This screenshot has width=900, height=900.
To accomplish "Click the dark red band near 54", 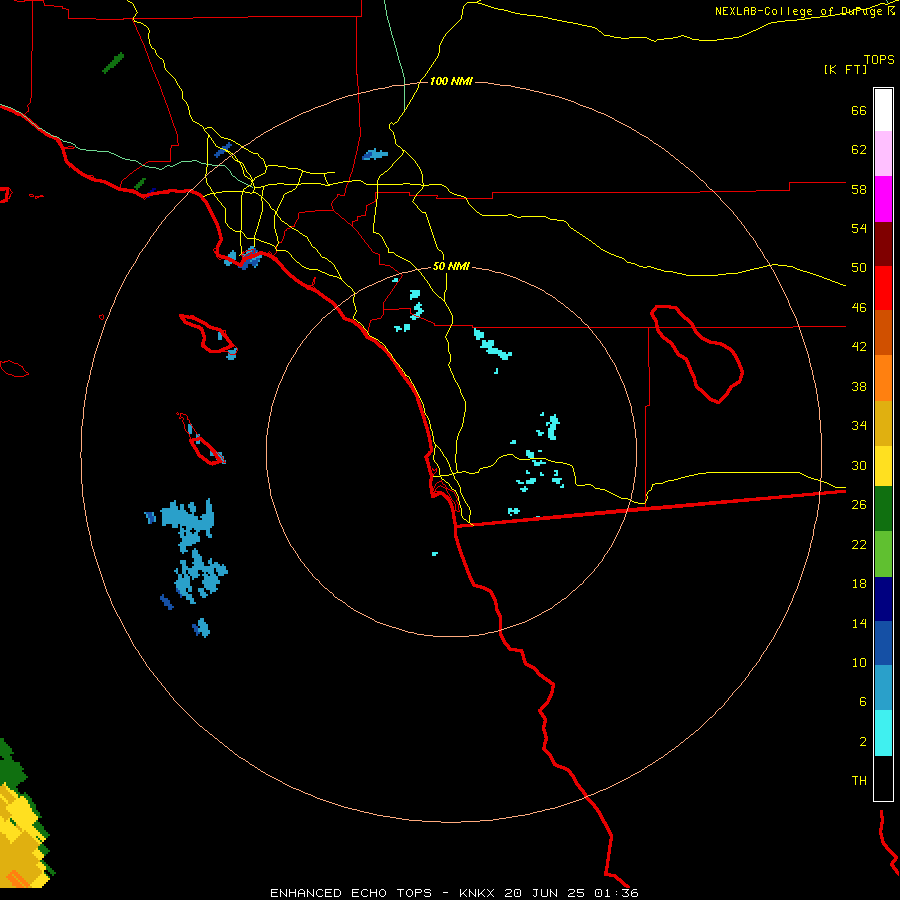I will (x=883, y=244).
